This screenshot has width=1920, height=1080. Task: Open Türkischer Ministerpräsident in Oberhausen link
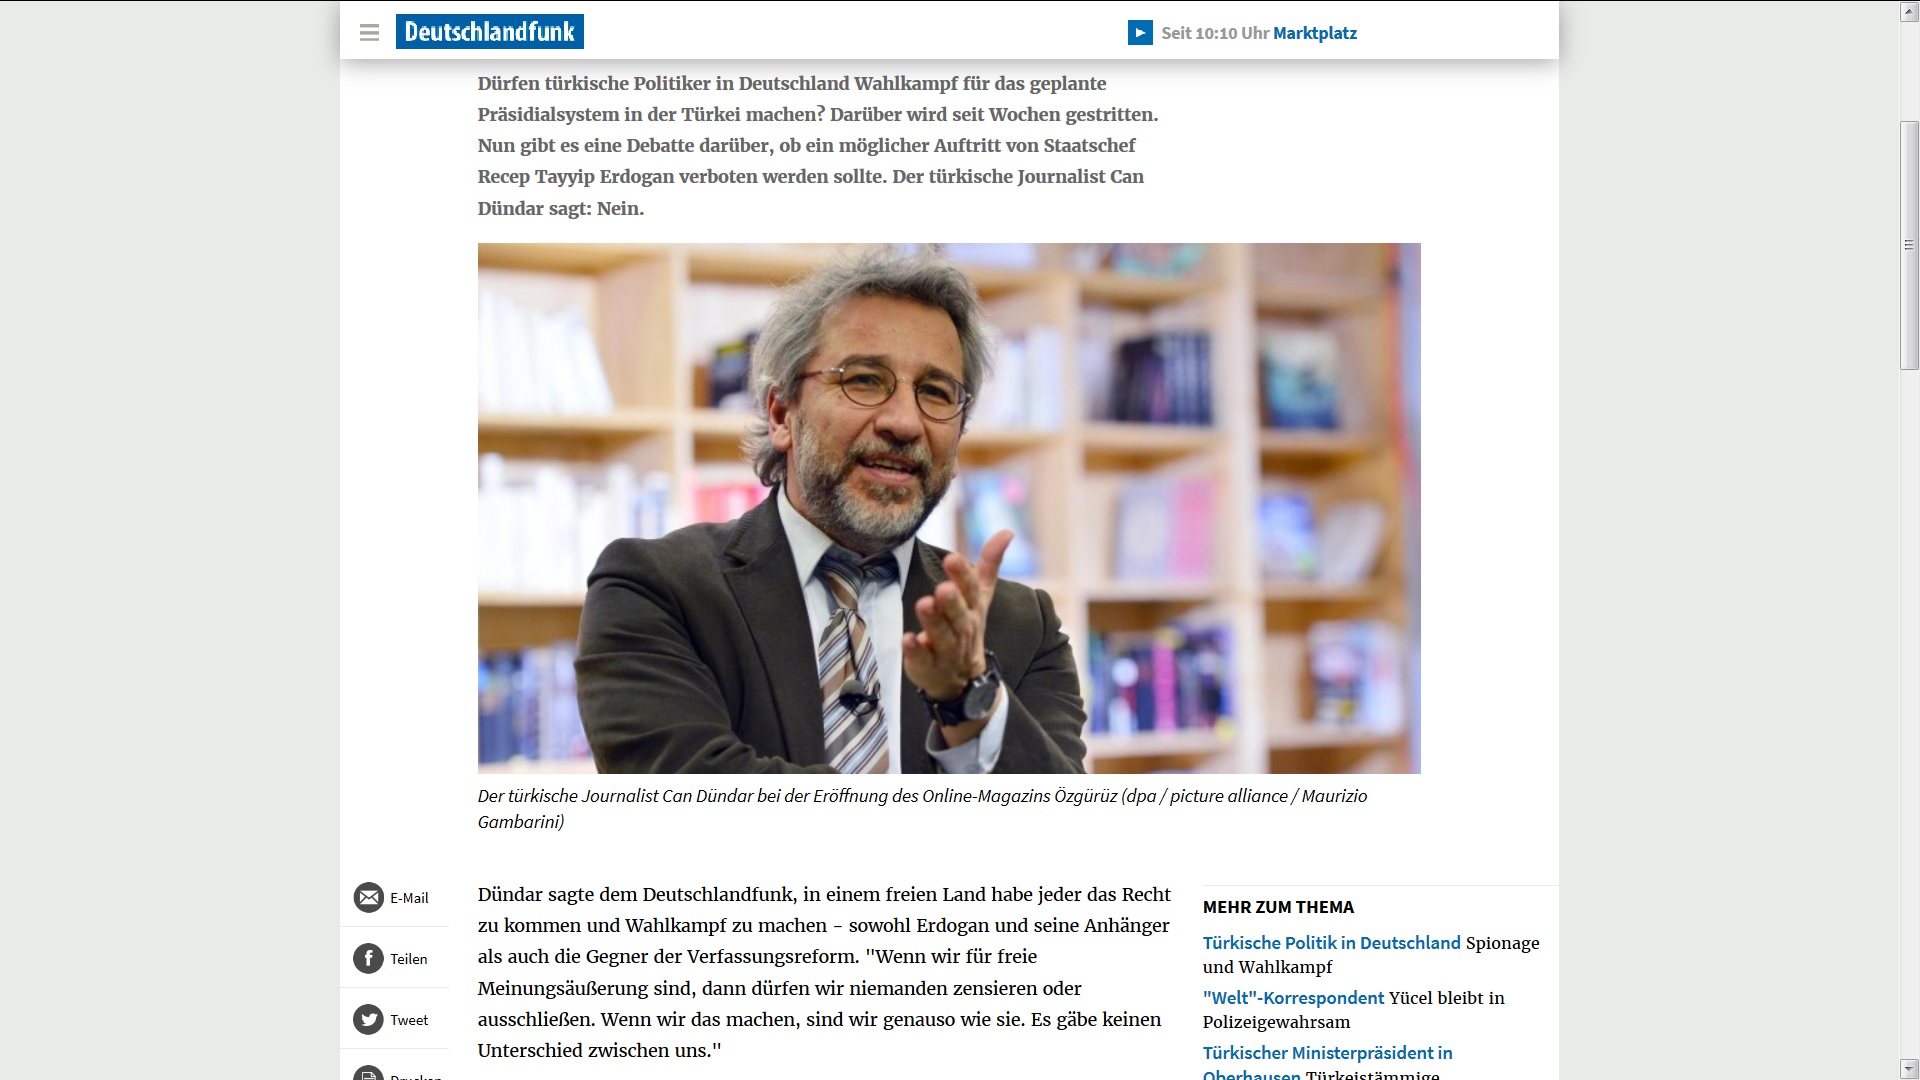tap(1327, 1063)
